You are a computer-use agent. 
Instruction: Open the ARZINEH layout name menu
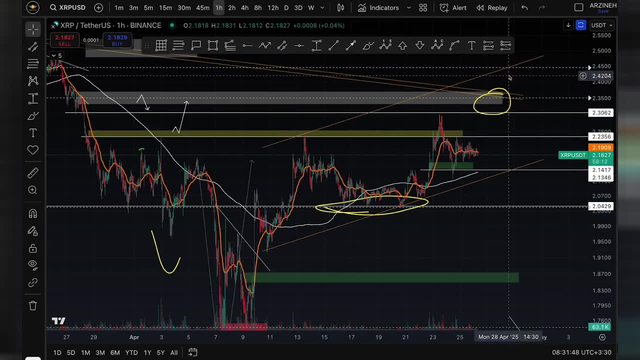coord(603,7)
